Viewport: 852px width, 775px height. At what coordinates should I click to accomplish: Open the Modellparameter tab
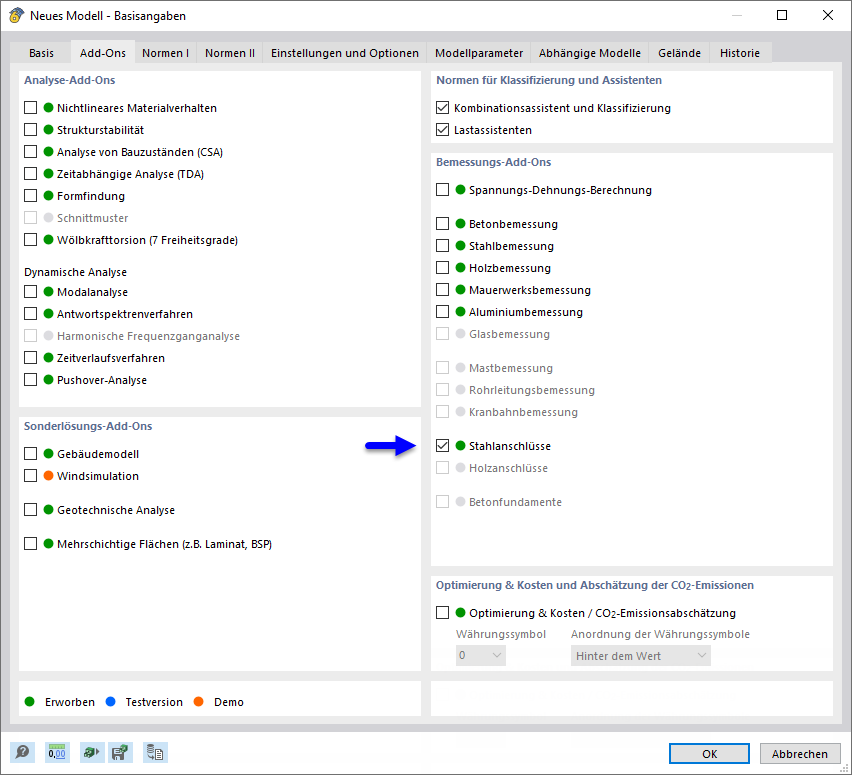click(477, 52)
